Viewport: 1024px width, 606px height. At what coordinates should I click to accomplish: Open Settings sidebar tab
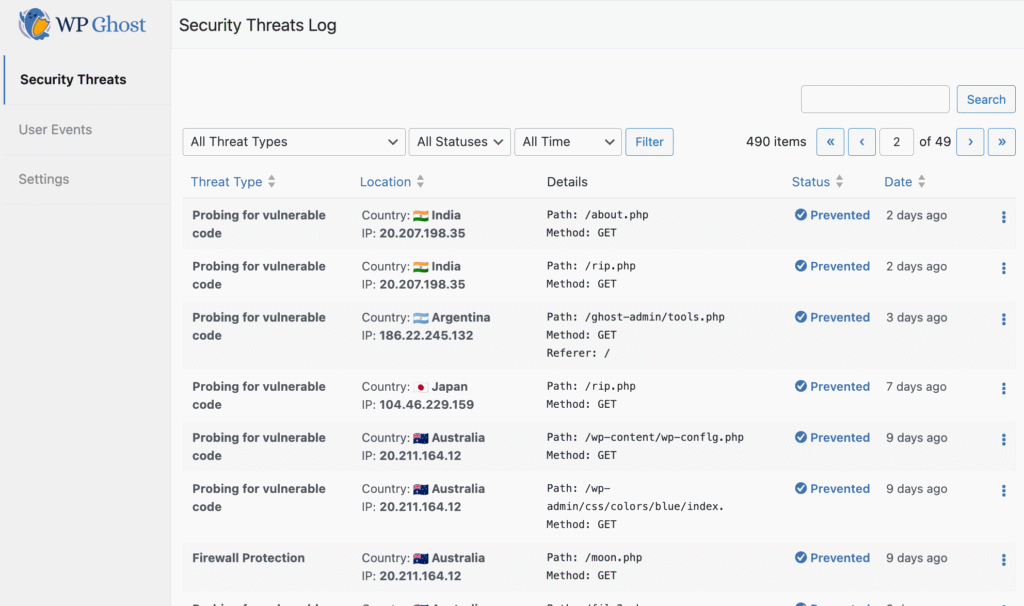coord(87,179)
